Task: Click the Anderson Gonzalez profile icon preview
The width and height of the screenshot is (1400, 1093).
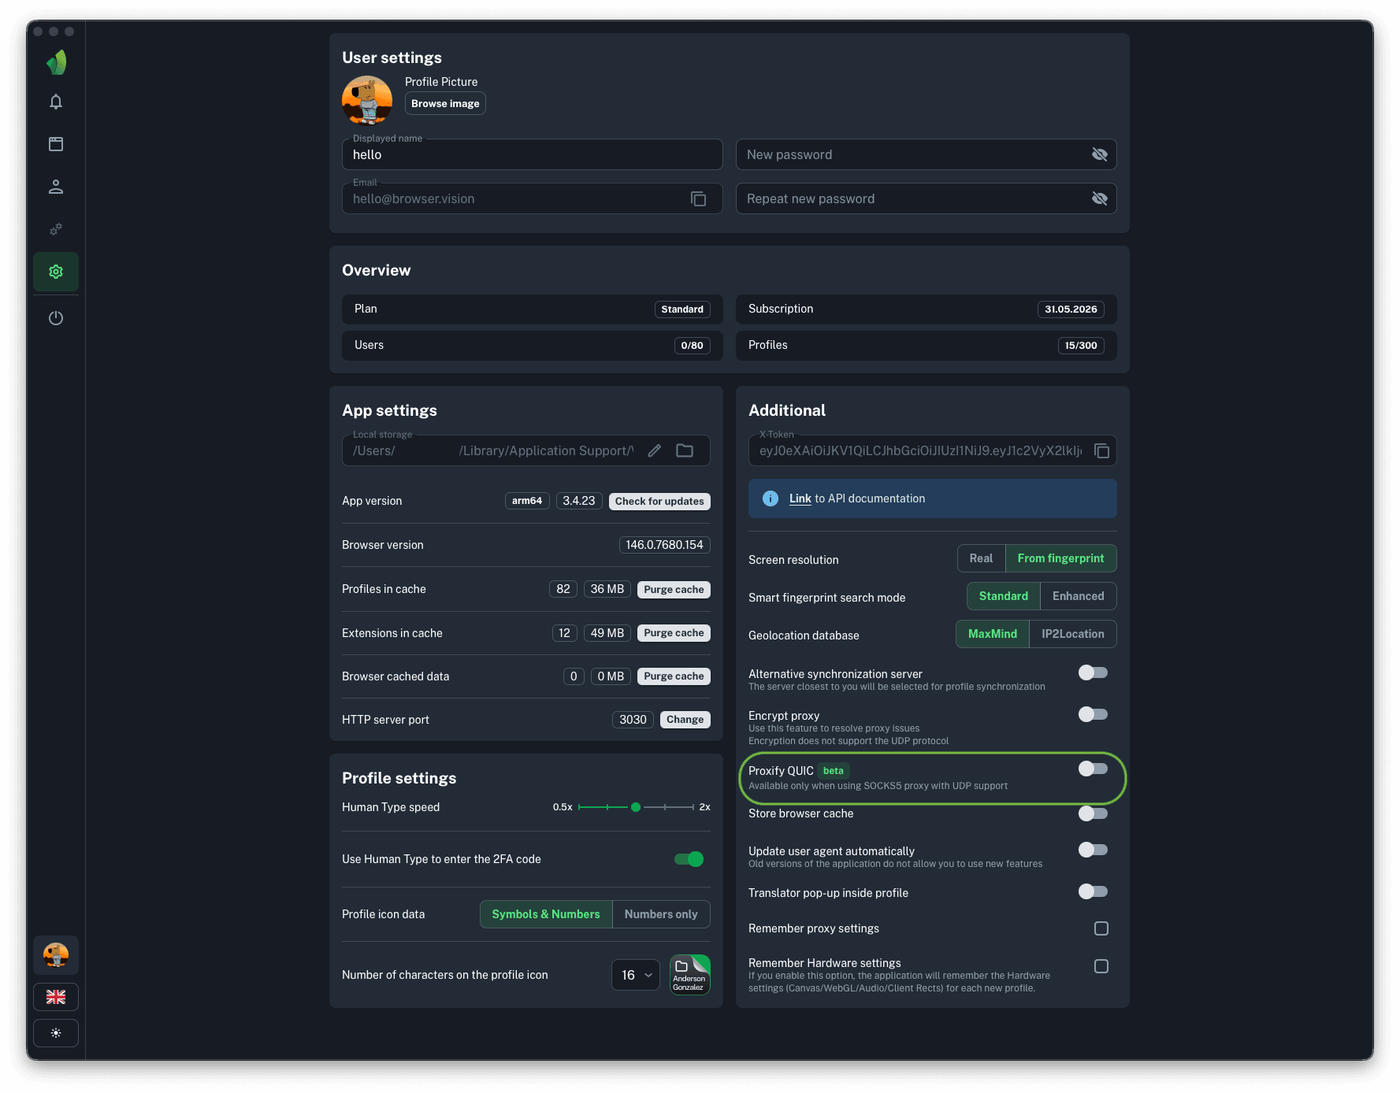Action: tap(690, 975)
